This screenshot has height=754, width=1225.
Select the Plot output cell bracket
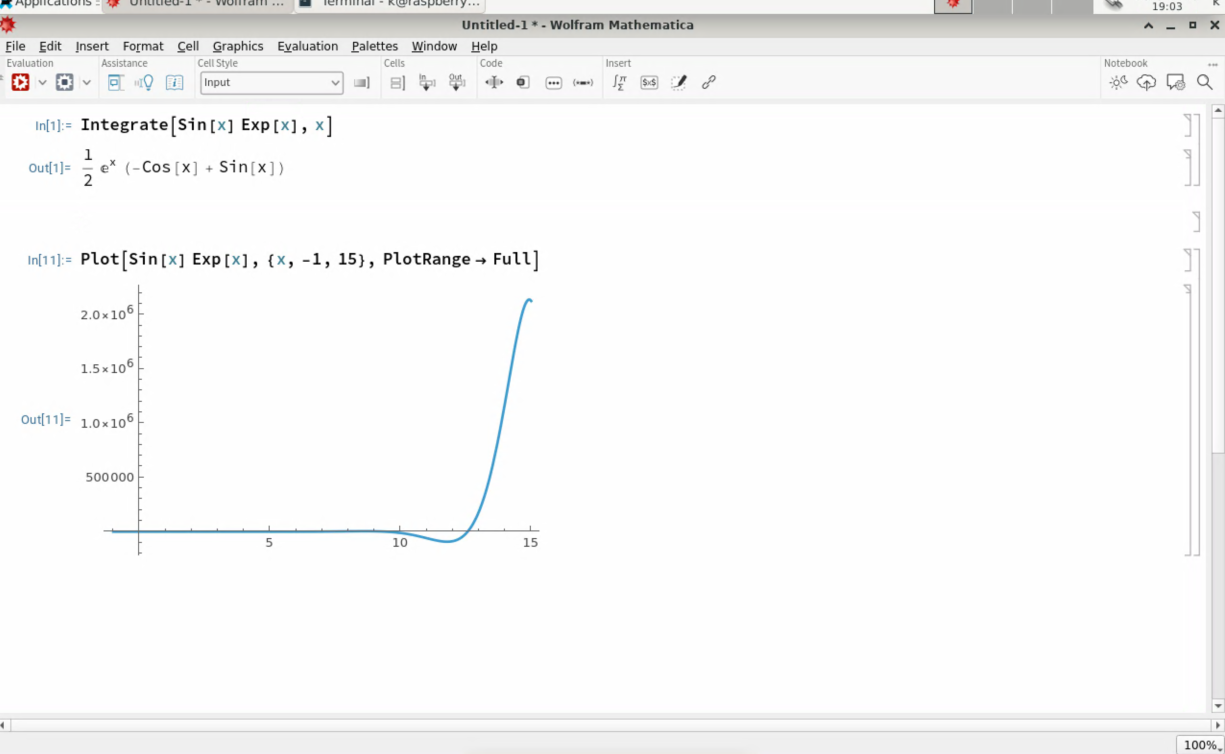(x=1188, y=420)
